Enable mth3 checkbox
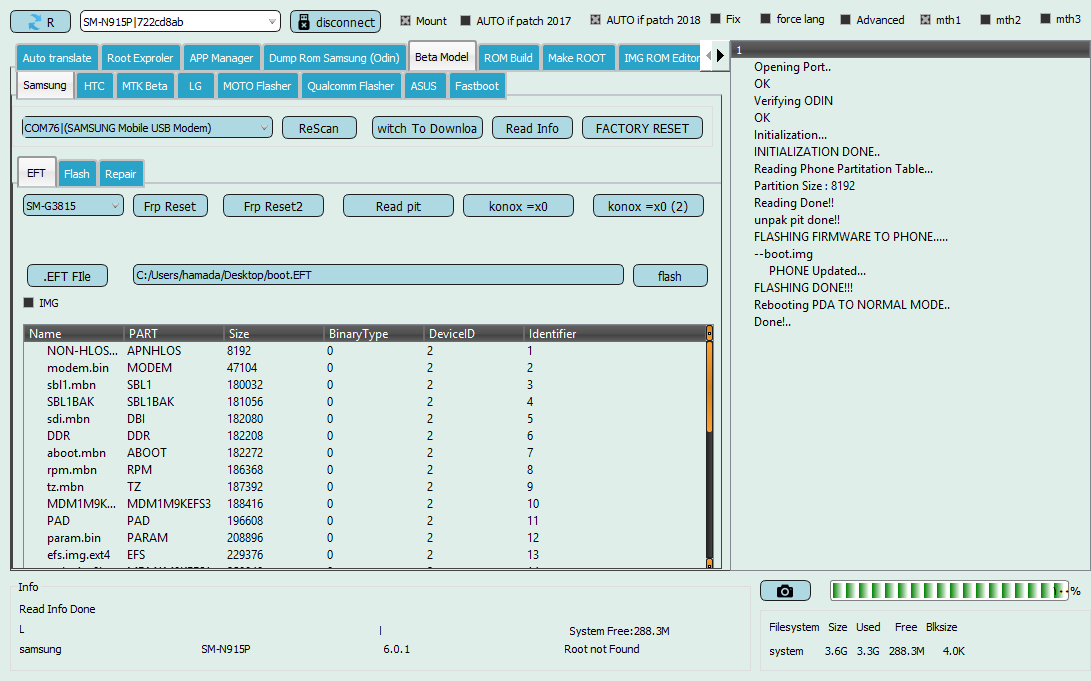Screen dimensions: 1091x681 pyautogui.click(x=1045, y=19)
